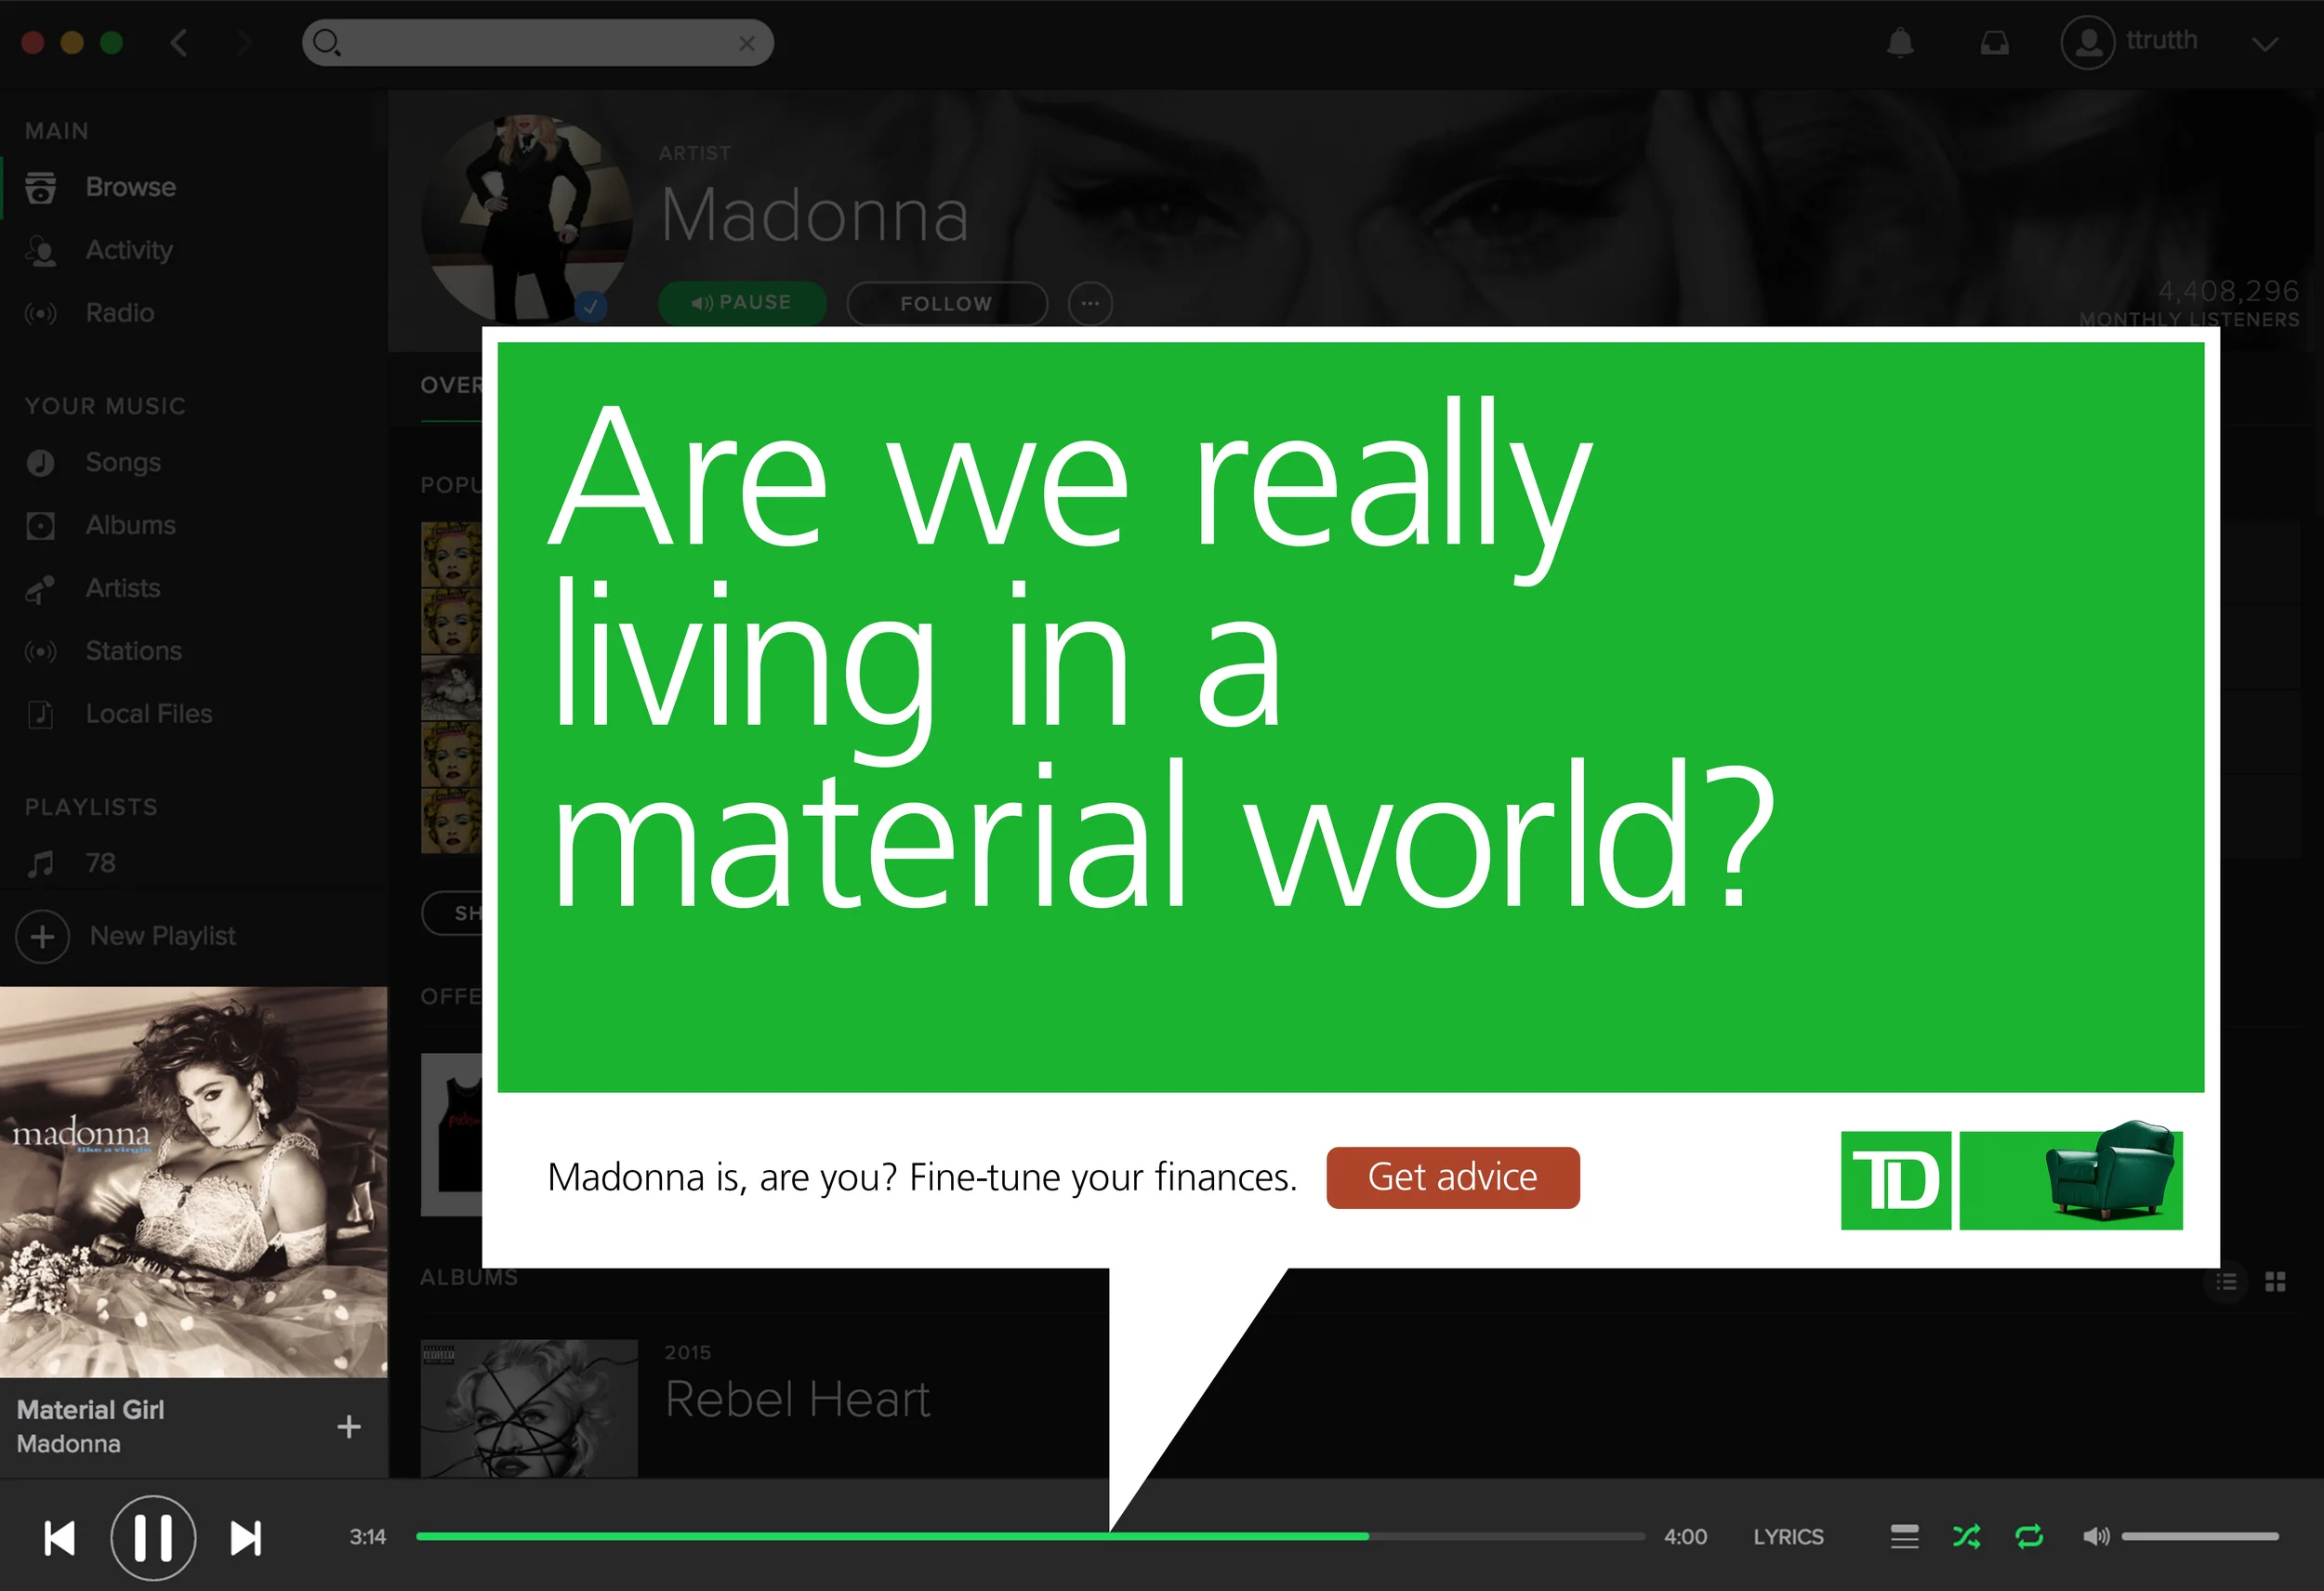Switch albums to list view

(2226, 1282)
